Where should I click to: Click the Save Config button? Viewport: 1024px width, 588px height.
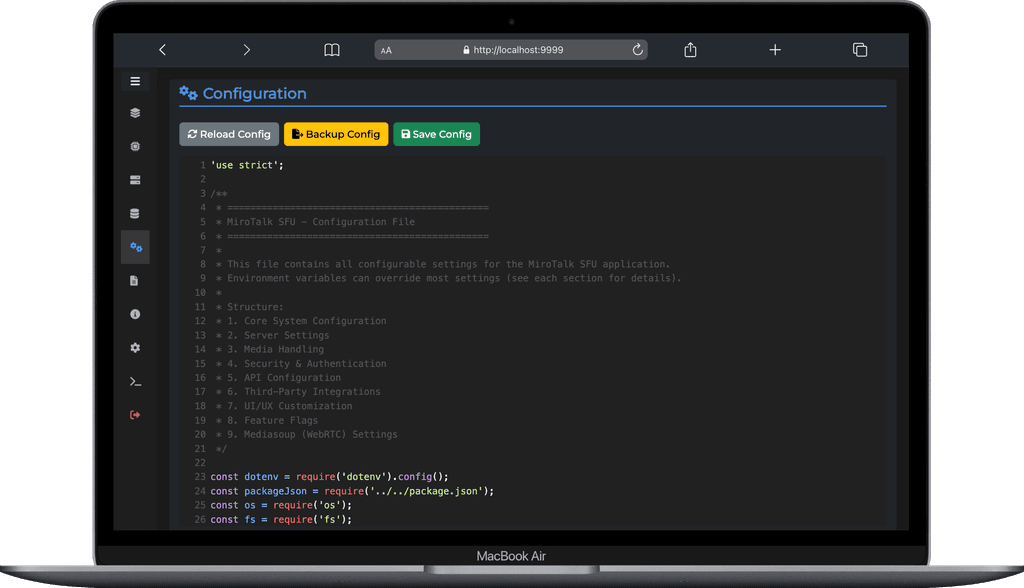[x=436, y=134]
